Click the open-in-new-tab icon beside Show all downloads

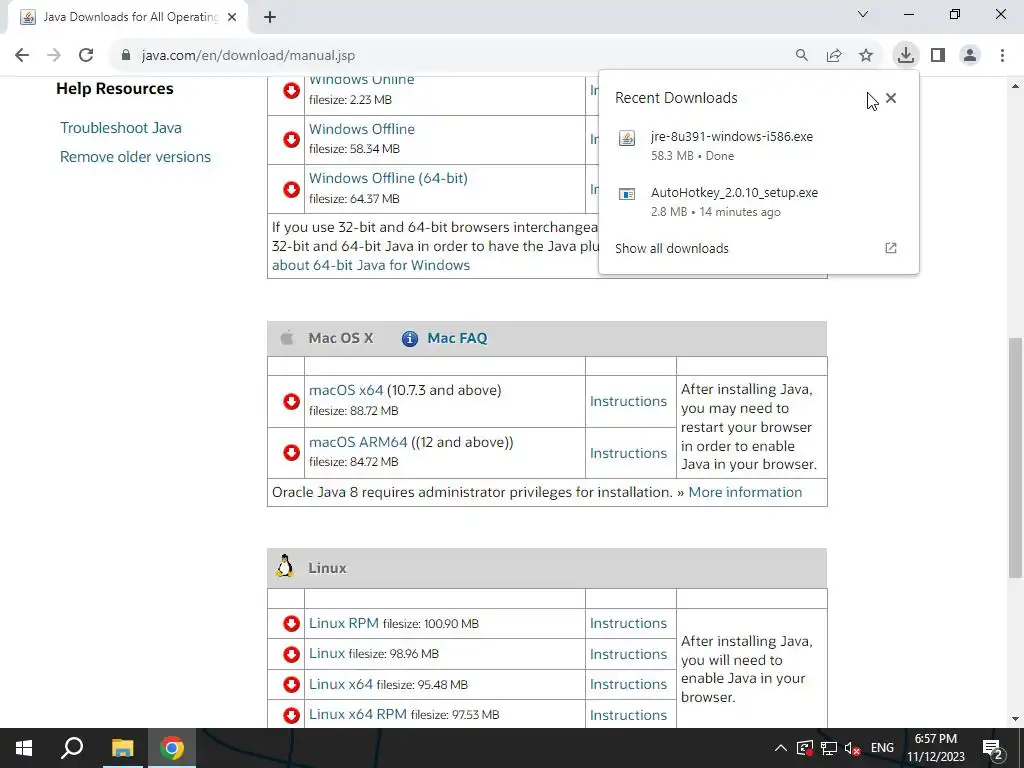(891, 248)
